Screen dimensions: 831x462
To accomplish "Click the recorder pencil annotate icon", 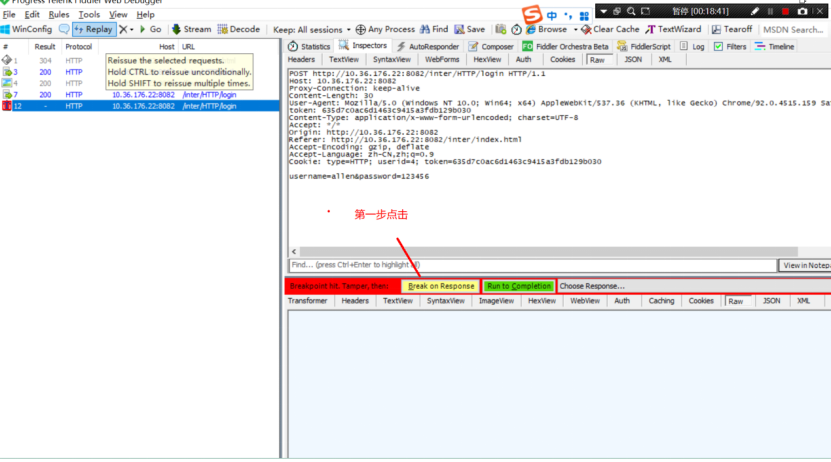I will coord(755,11).
